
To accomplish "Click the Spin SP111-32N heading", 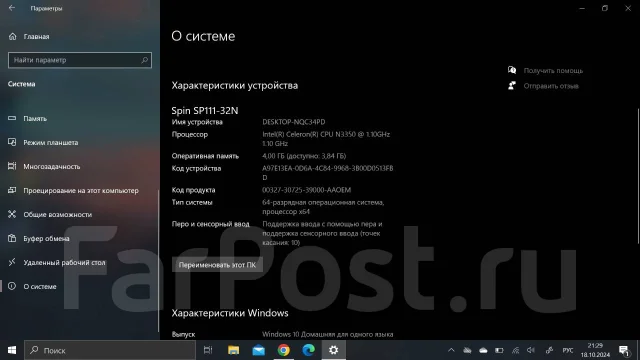I will [x=205, y=111].
